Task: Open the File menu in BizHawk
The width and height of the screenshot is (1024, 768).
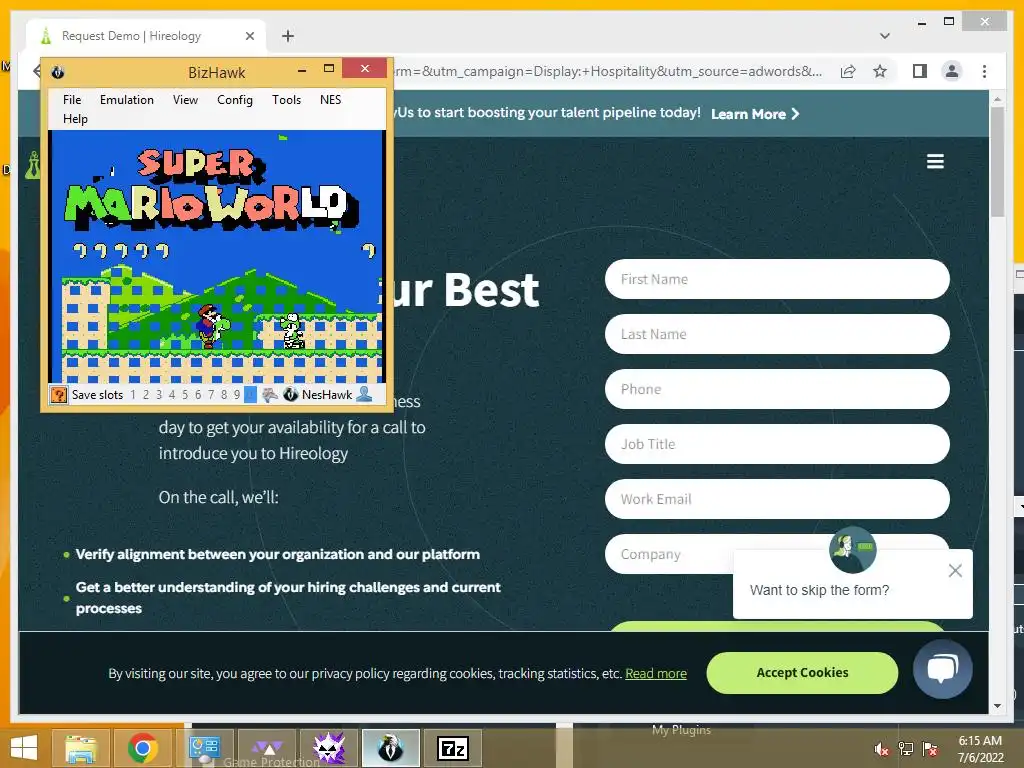Action: tap(72, 100)
